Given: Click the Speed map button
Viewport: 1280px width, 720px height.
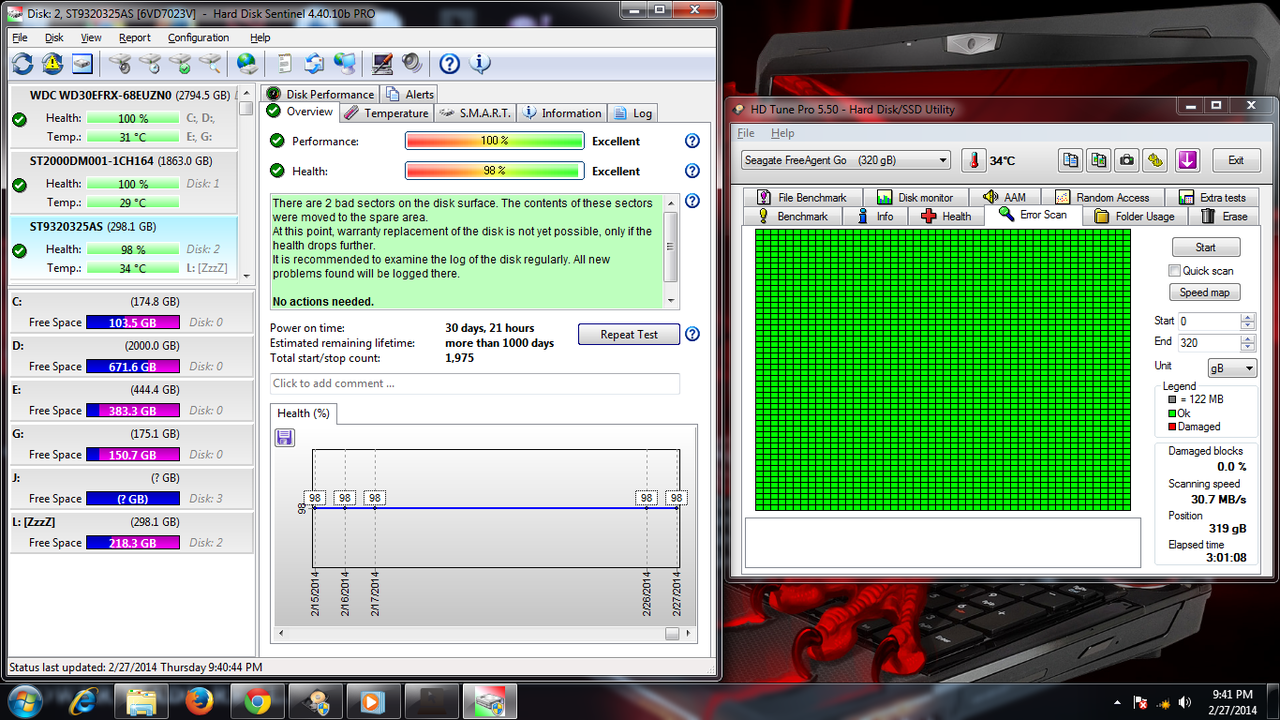Looking at the screenshot, I should pos(1205,292).
